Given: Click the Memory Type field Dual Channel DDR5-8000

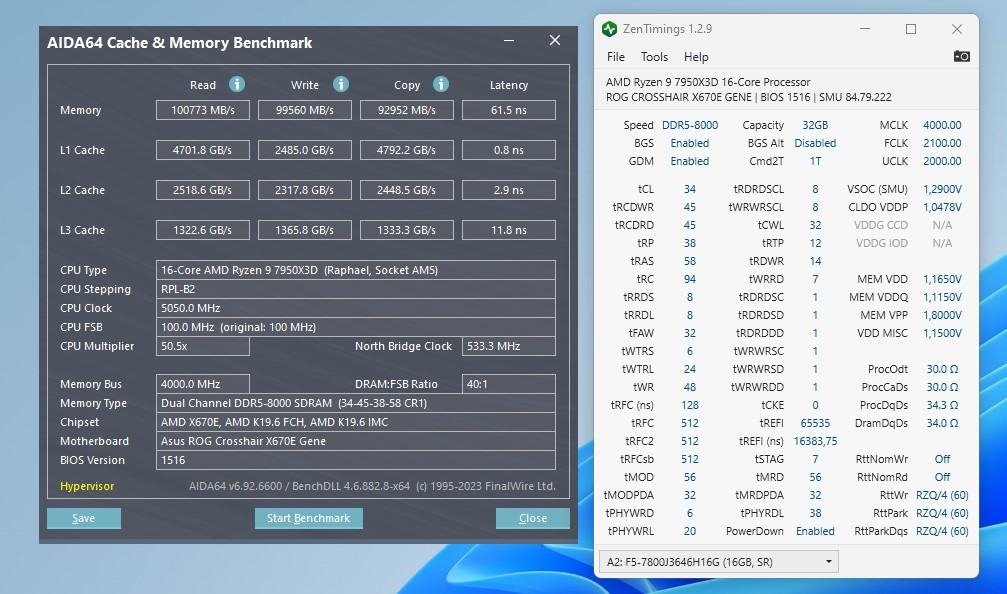Looking at the screenshot, I should [x=356, y=403].
